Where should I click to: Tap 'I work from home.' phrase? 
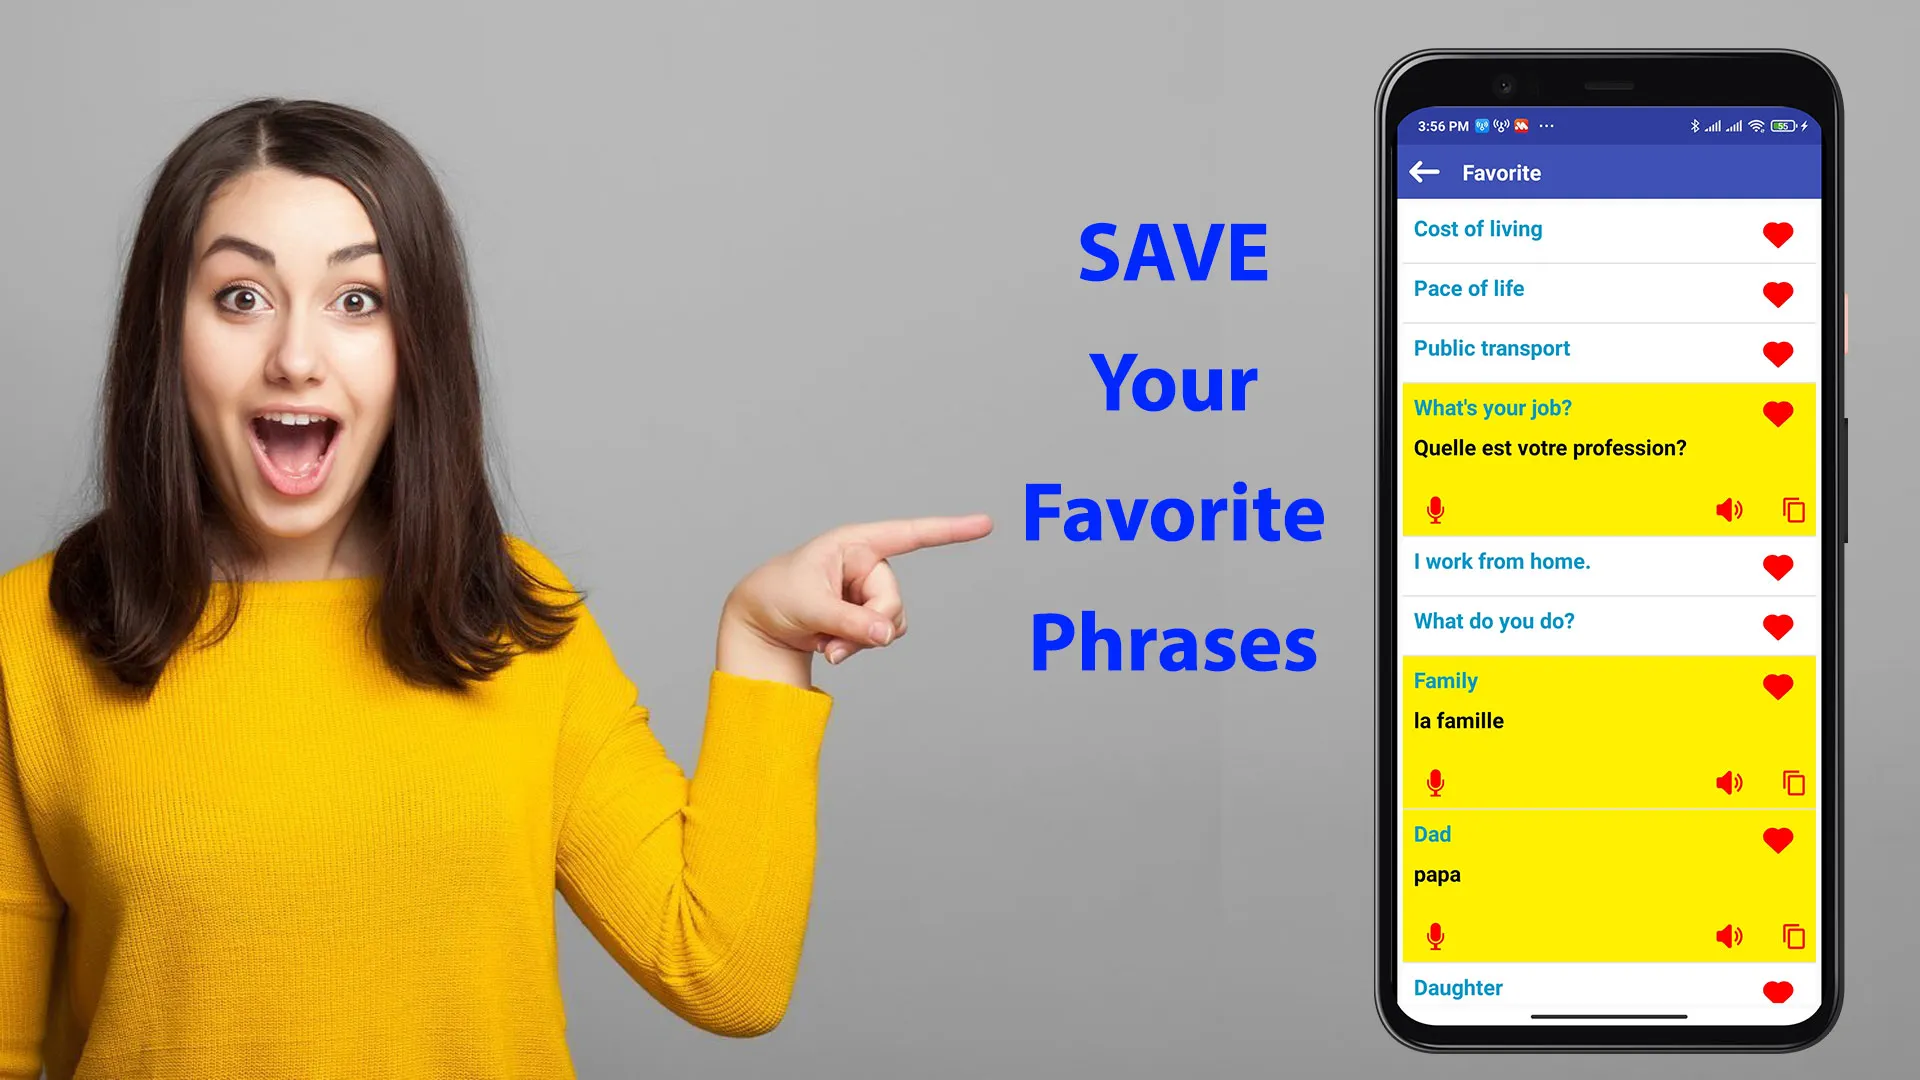(1502, 560)
